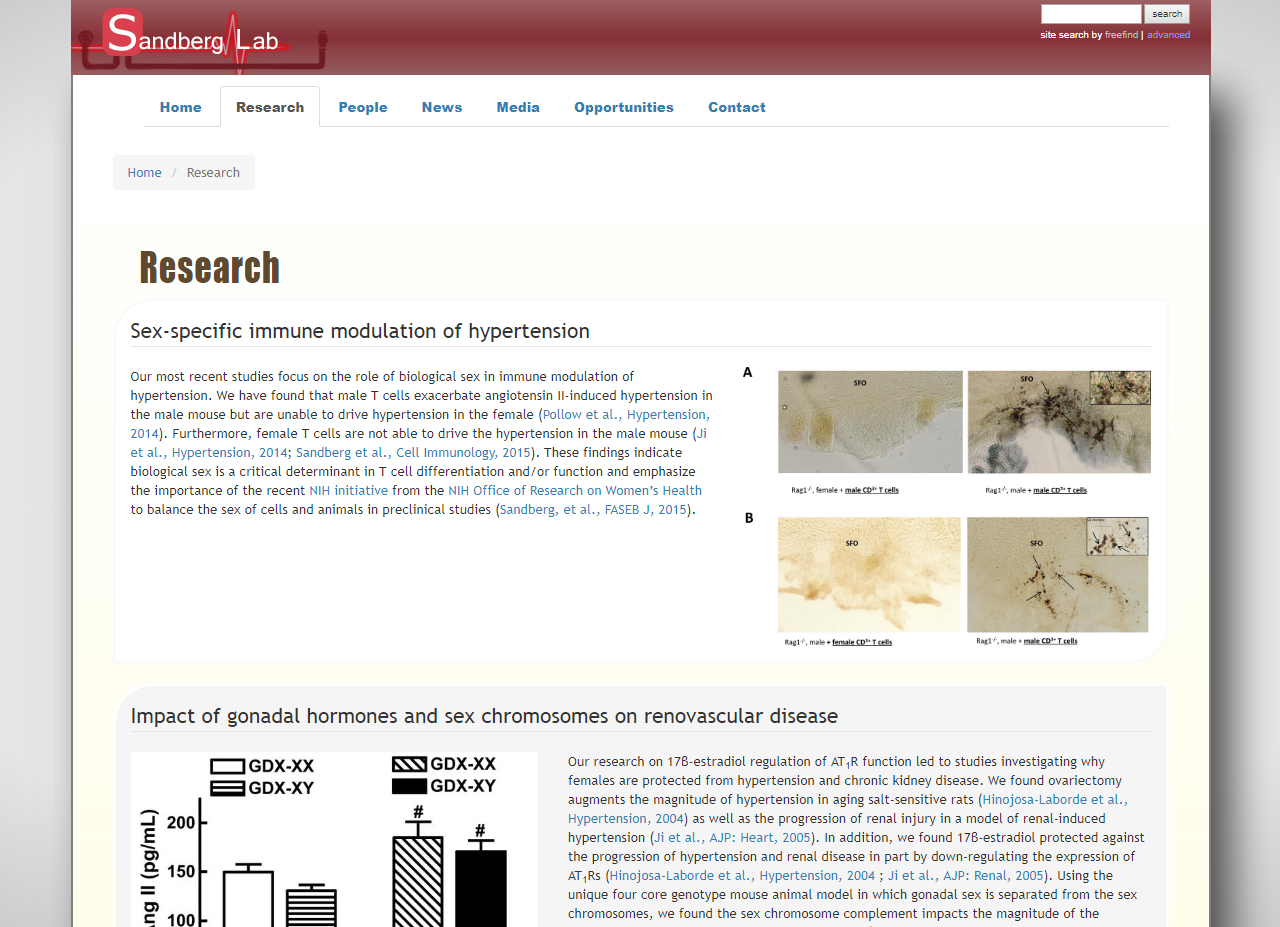Click the SFO microscopy figure image
This screenshot has height=927, width=1280.
[947, 506]
